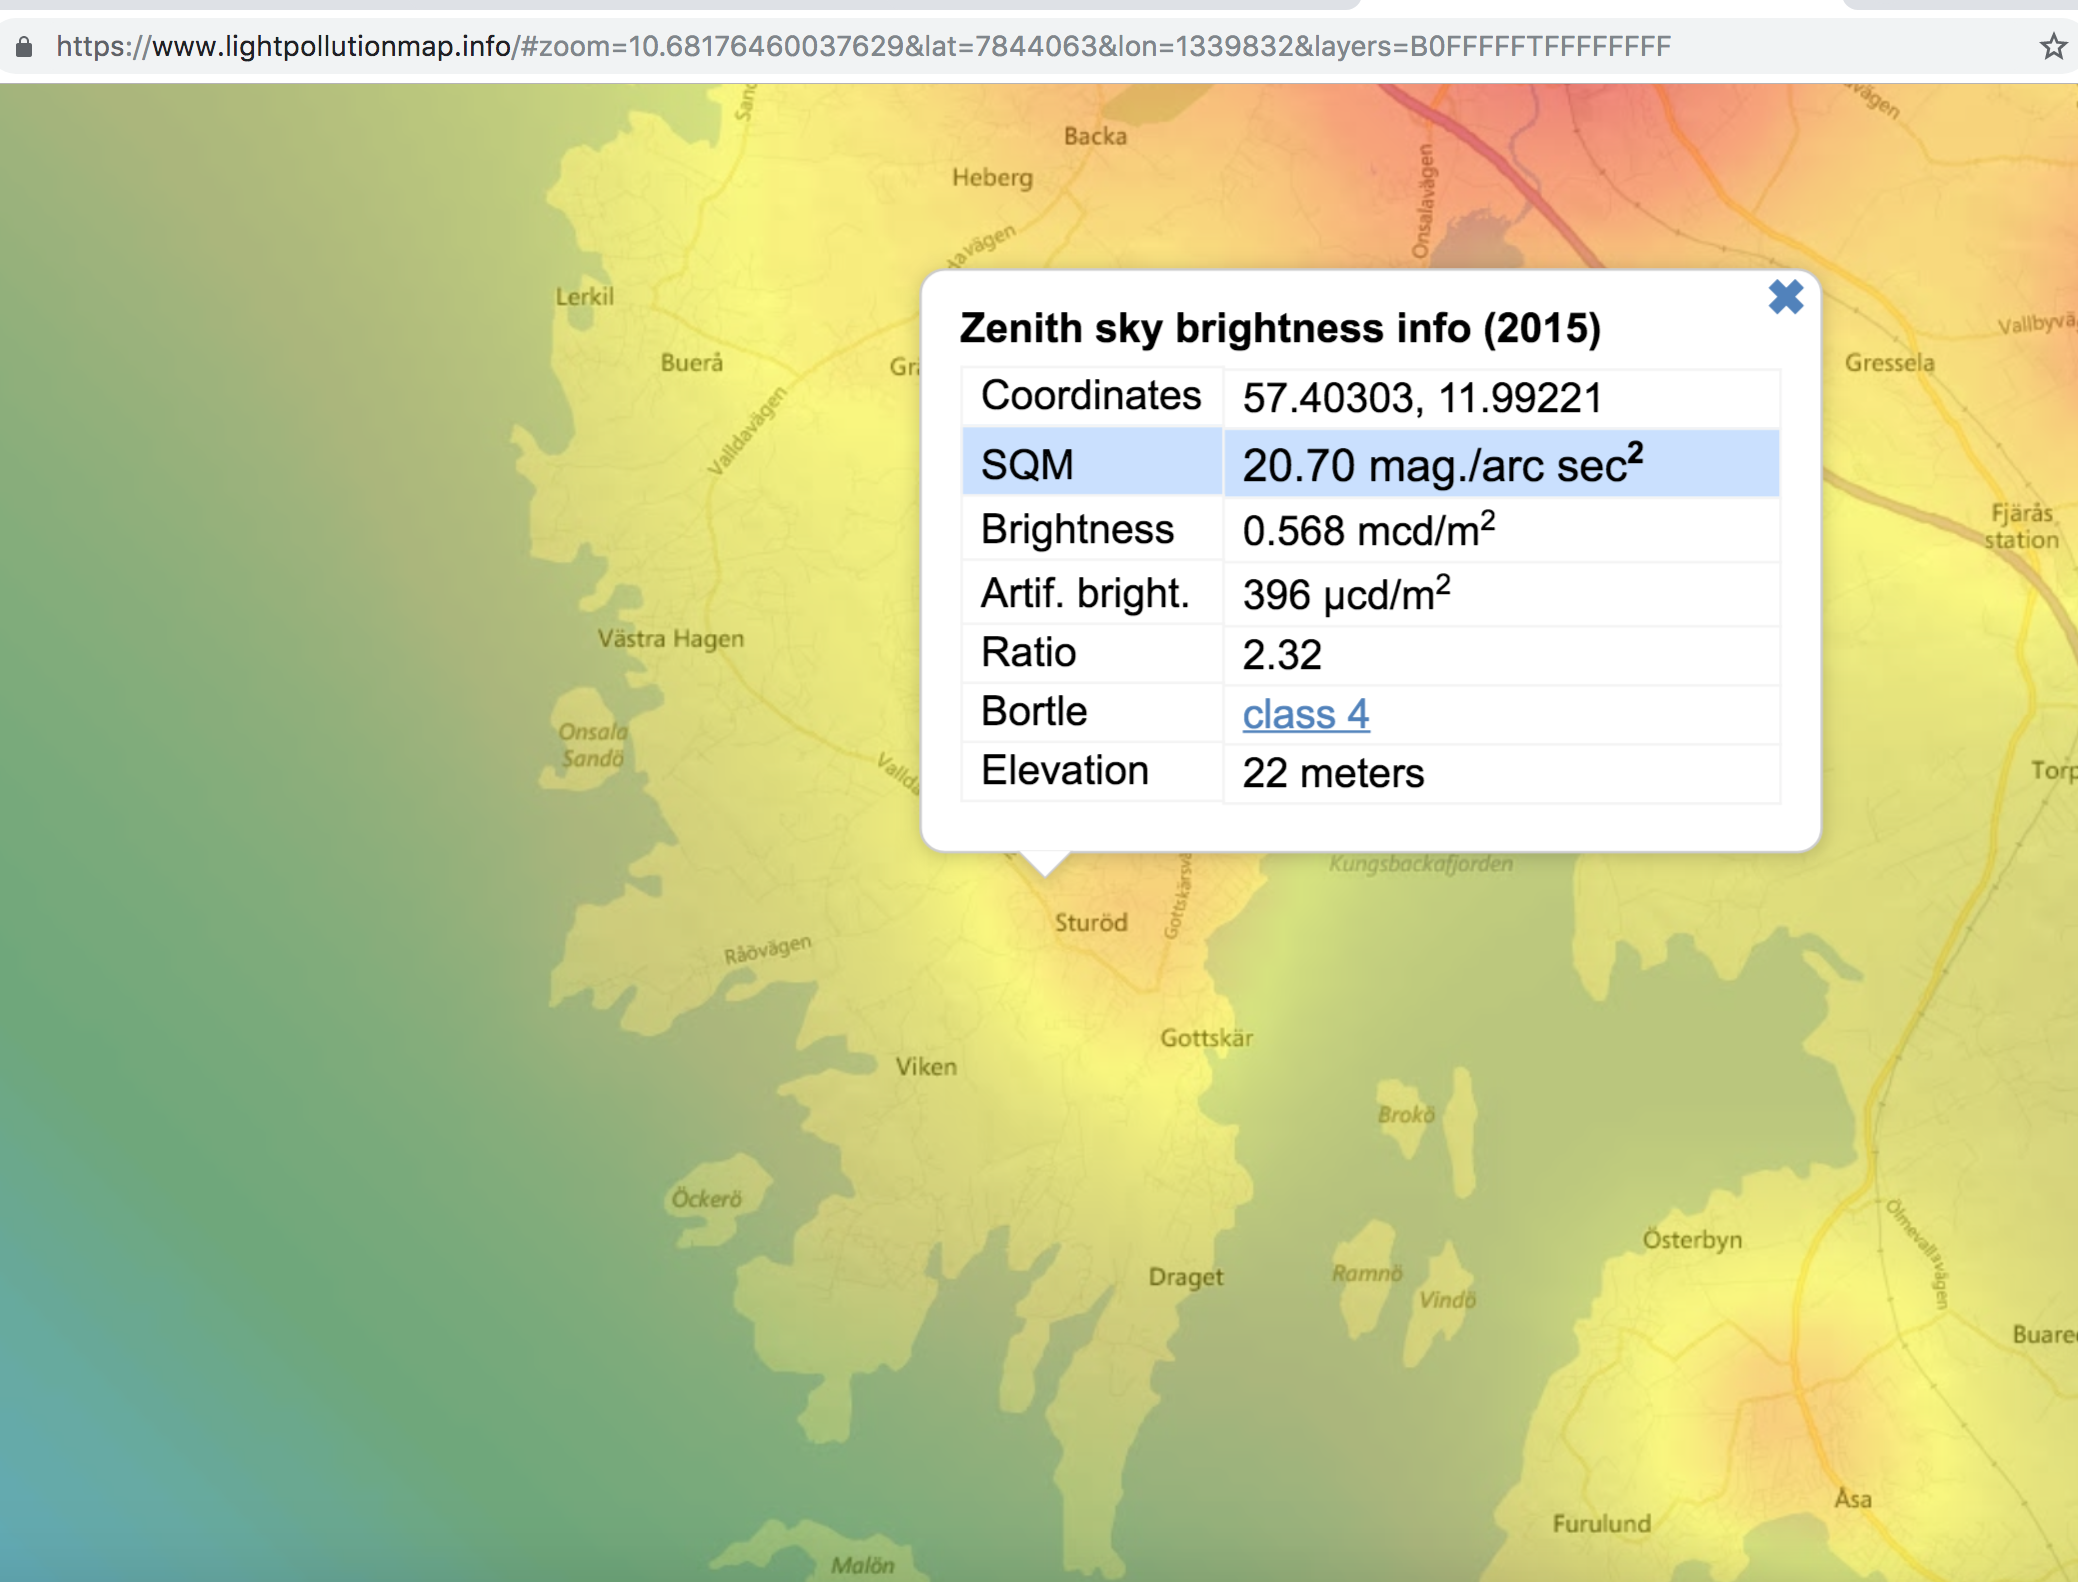Close the zenith sky brightness popup

pyautogui.click(x=1785, y=297)
